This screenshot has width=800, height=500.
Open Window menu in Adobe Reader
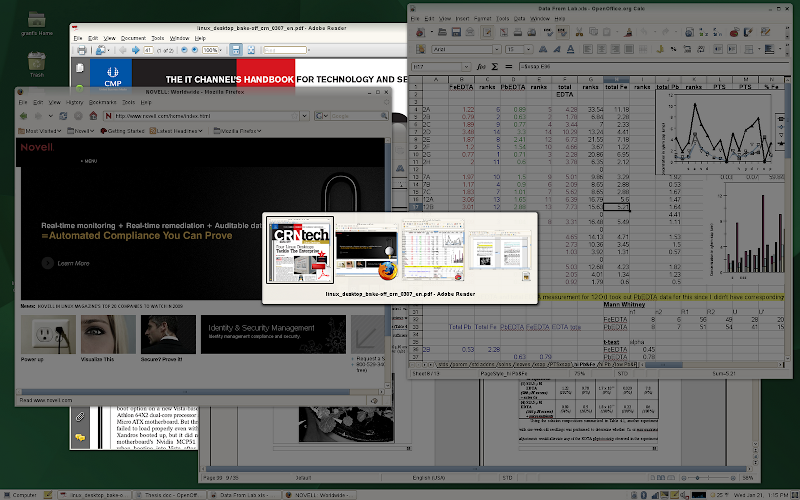(179, 38)
